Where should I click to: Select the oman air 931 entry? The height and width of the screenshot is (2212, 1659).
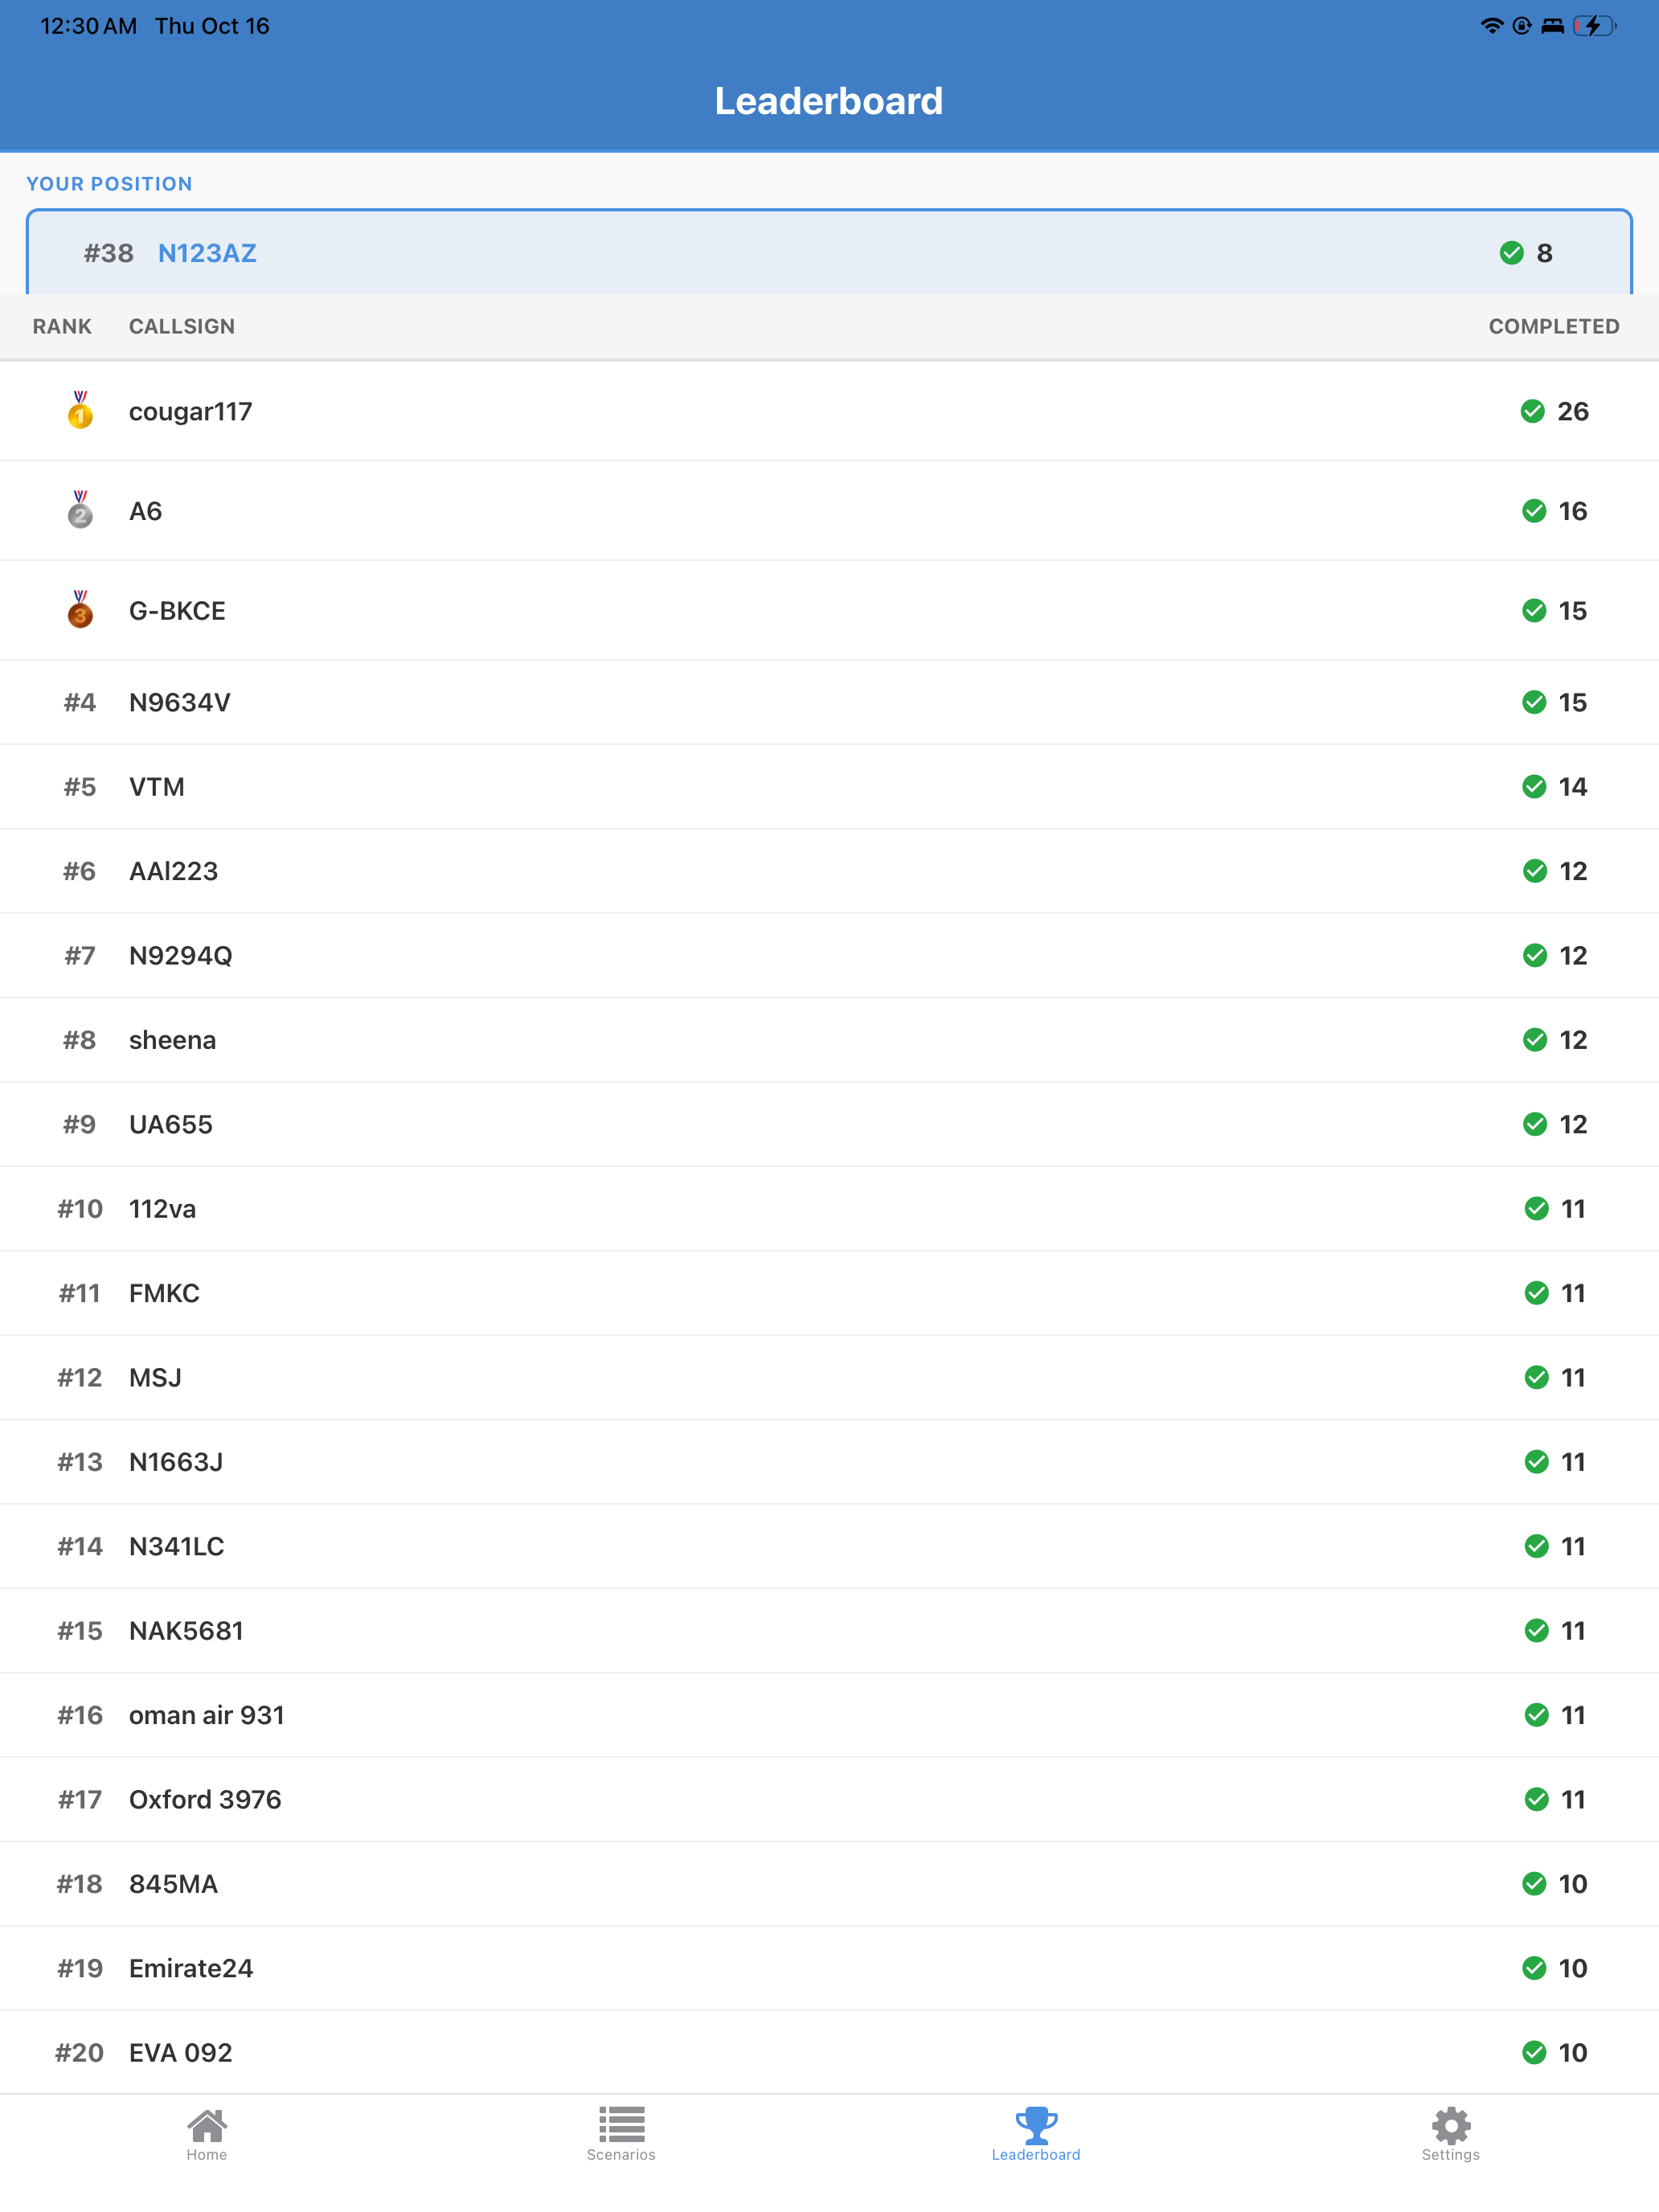(207, 1715)
